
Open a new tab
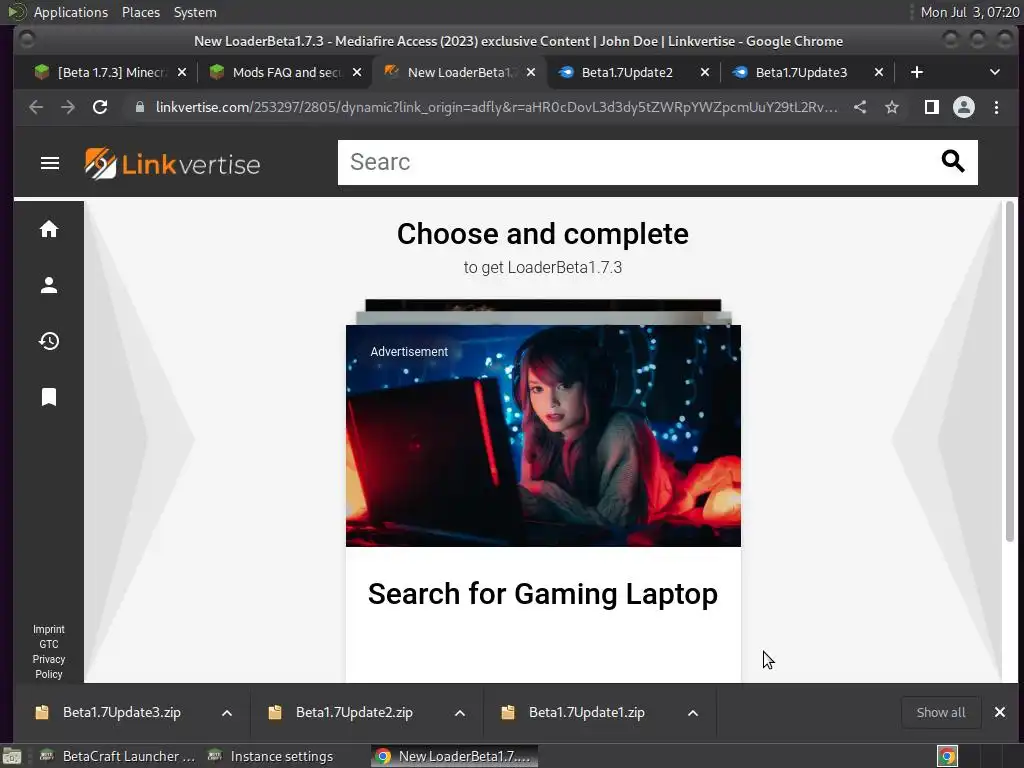[917, 72]
